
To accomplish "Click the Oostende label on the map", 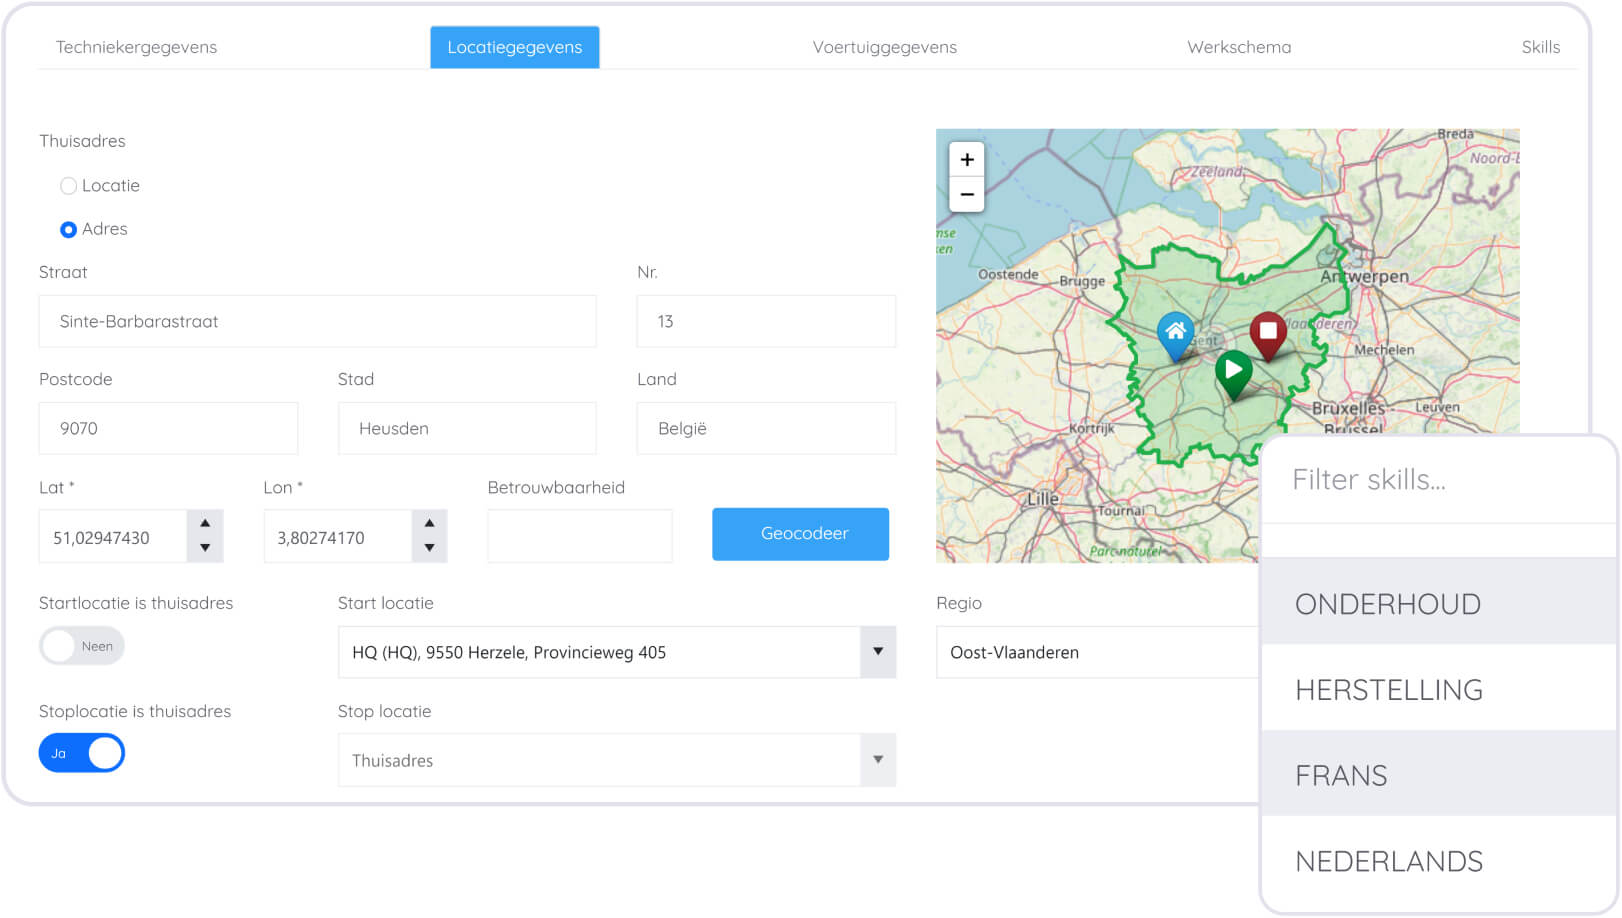I will (1008, 274).
